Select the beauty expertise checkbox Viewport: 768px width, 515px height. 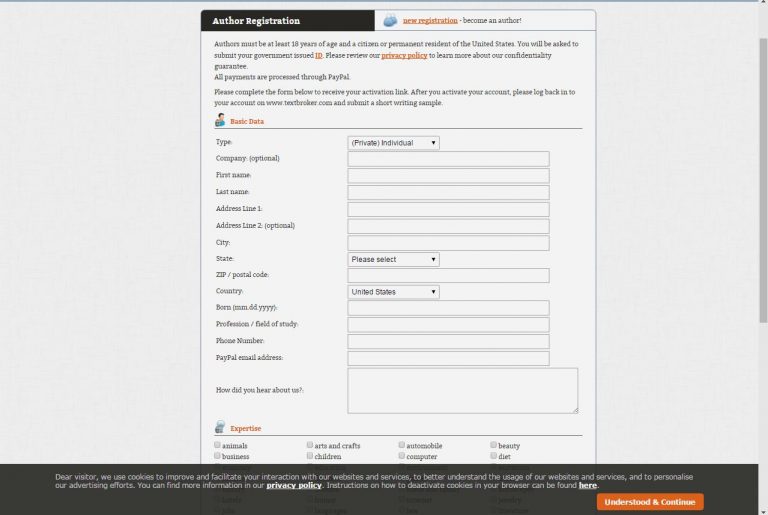[494, 445]
